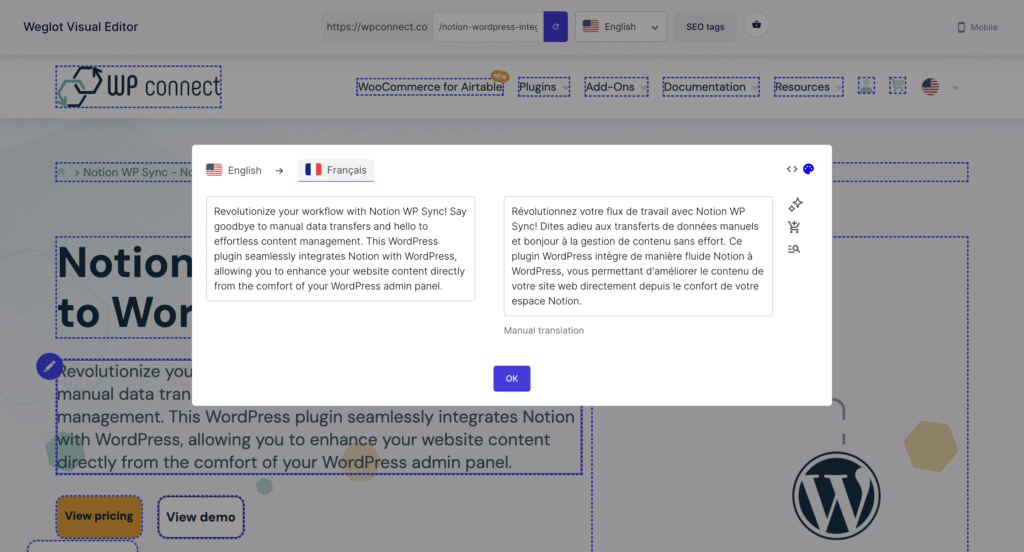Open the user account icon in navbar

point(866,86)
